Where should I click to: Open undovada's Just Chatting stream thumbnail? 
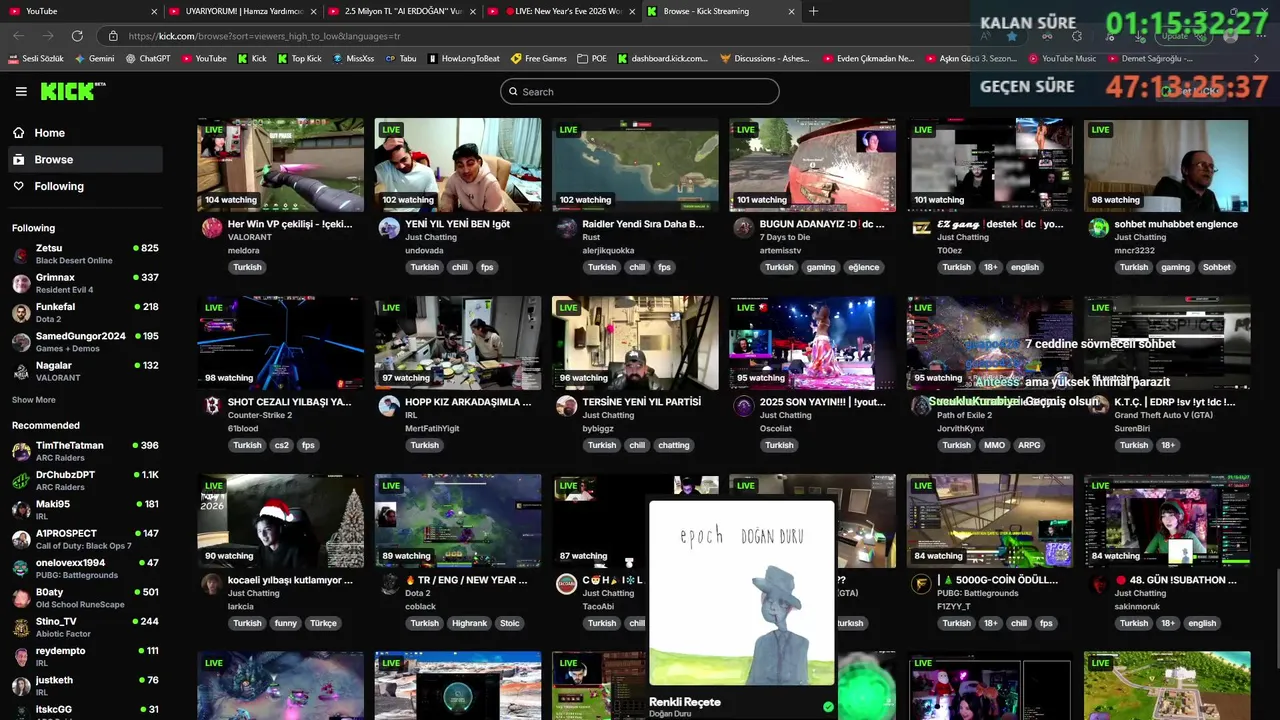[458, 165]
